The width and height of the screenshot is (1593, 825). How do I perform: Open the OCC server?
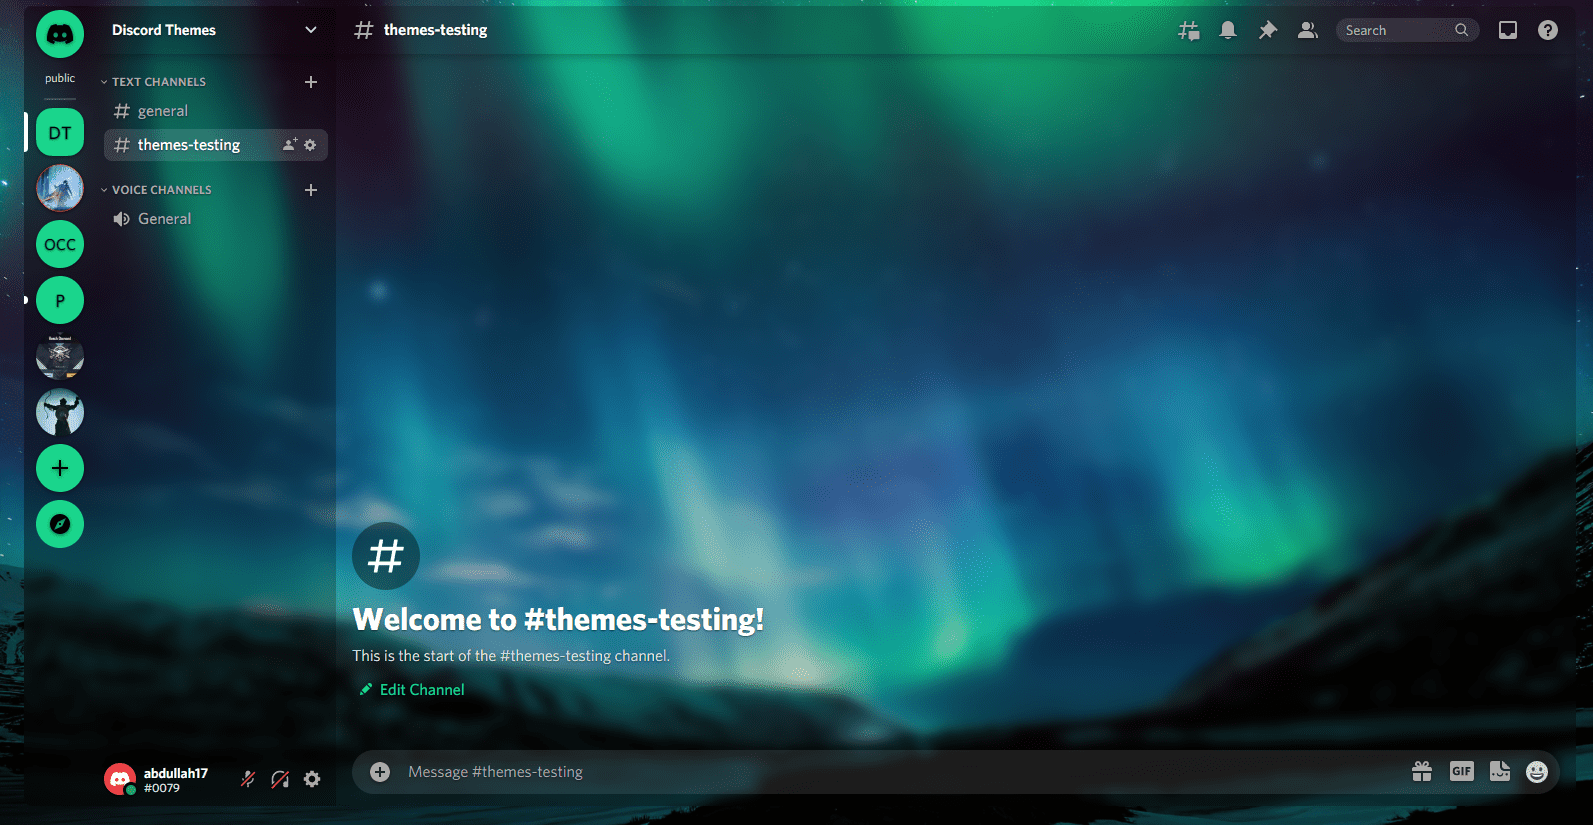[x=60, y=244]
